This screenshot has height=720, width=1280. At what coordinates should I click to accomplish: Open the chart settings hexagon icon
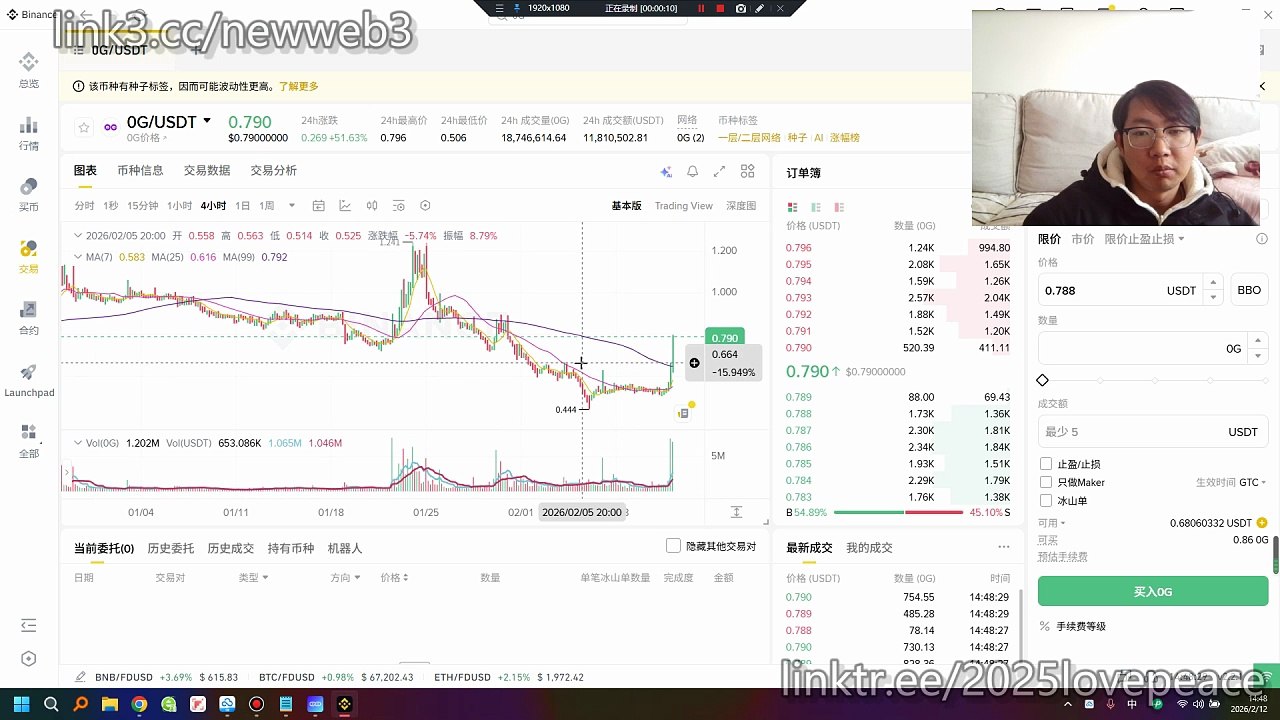[425, 206]
